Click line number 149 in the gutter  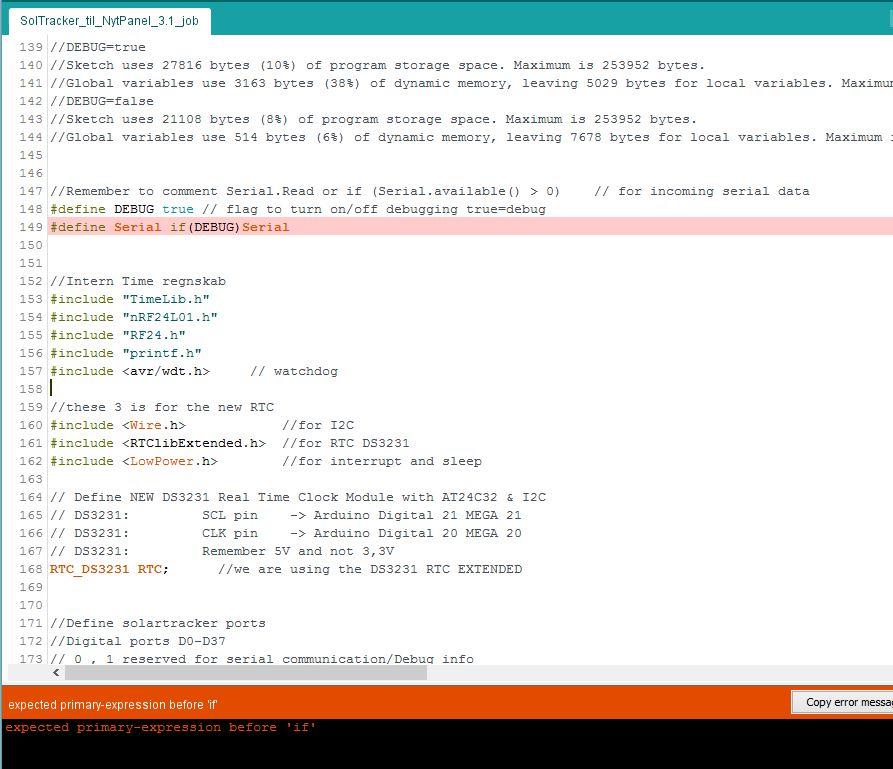coord(31,227)
